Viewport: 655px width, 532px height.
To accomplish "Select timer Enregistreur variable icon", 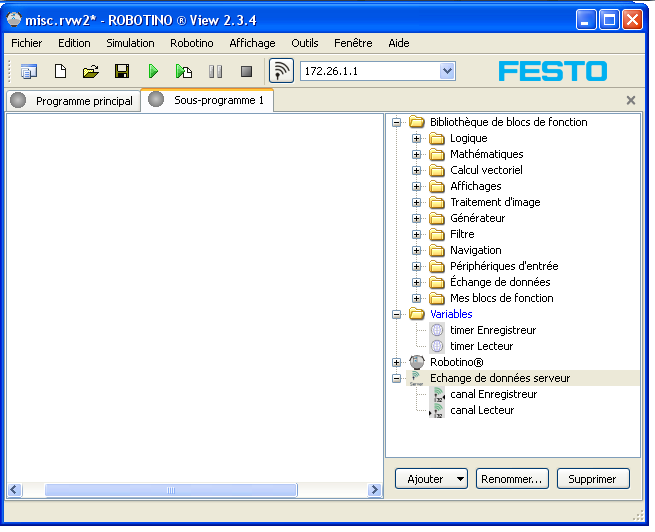I will 437,330.
